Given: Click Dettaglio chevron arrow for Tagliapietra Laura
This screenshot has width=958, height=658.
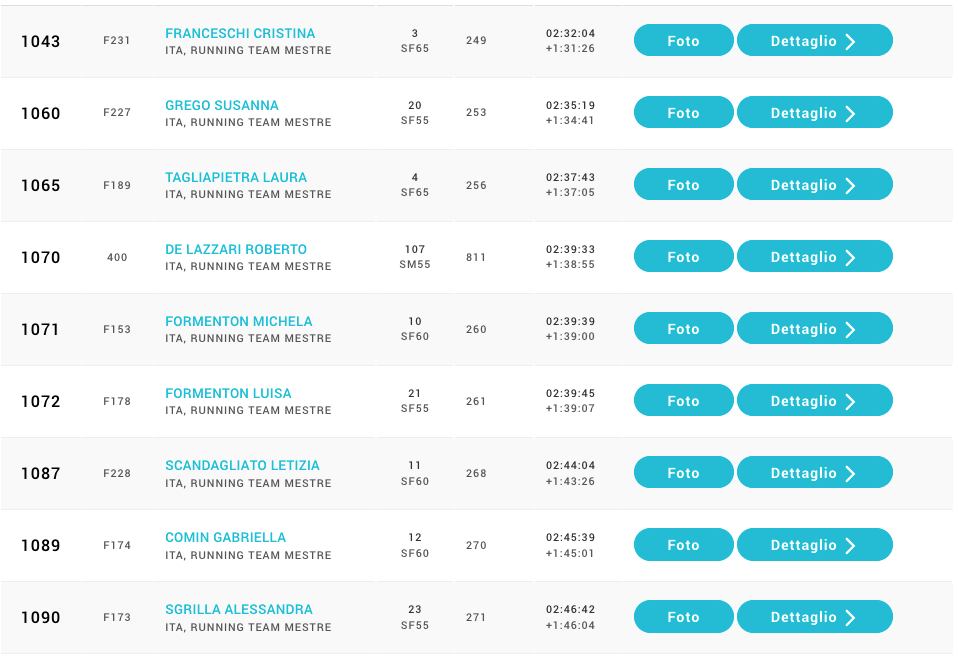Looking at the screenshot, I should [851, 186].
